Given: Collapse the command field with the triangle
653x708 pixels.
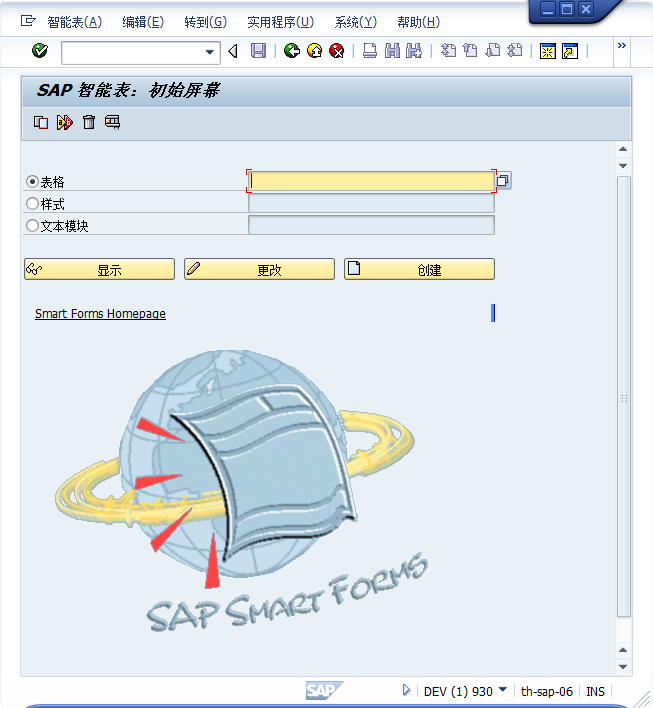Looking at the screenshot, I should [x=233, y=51].
